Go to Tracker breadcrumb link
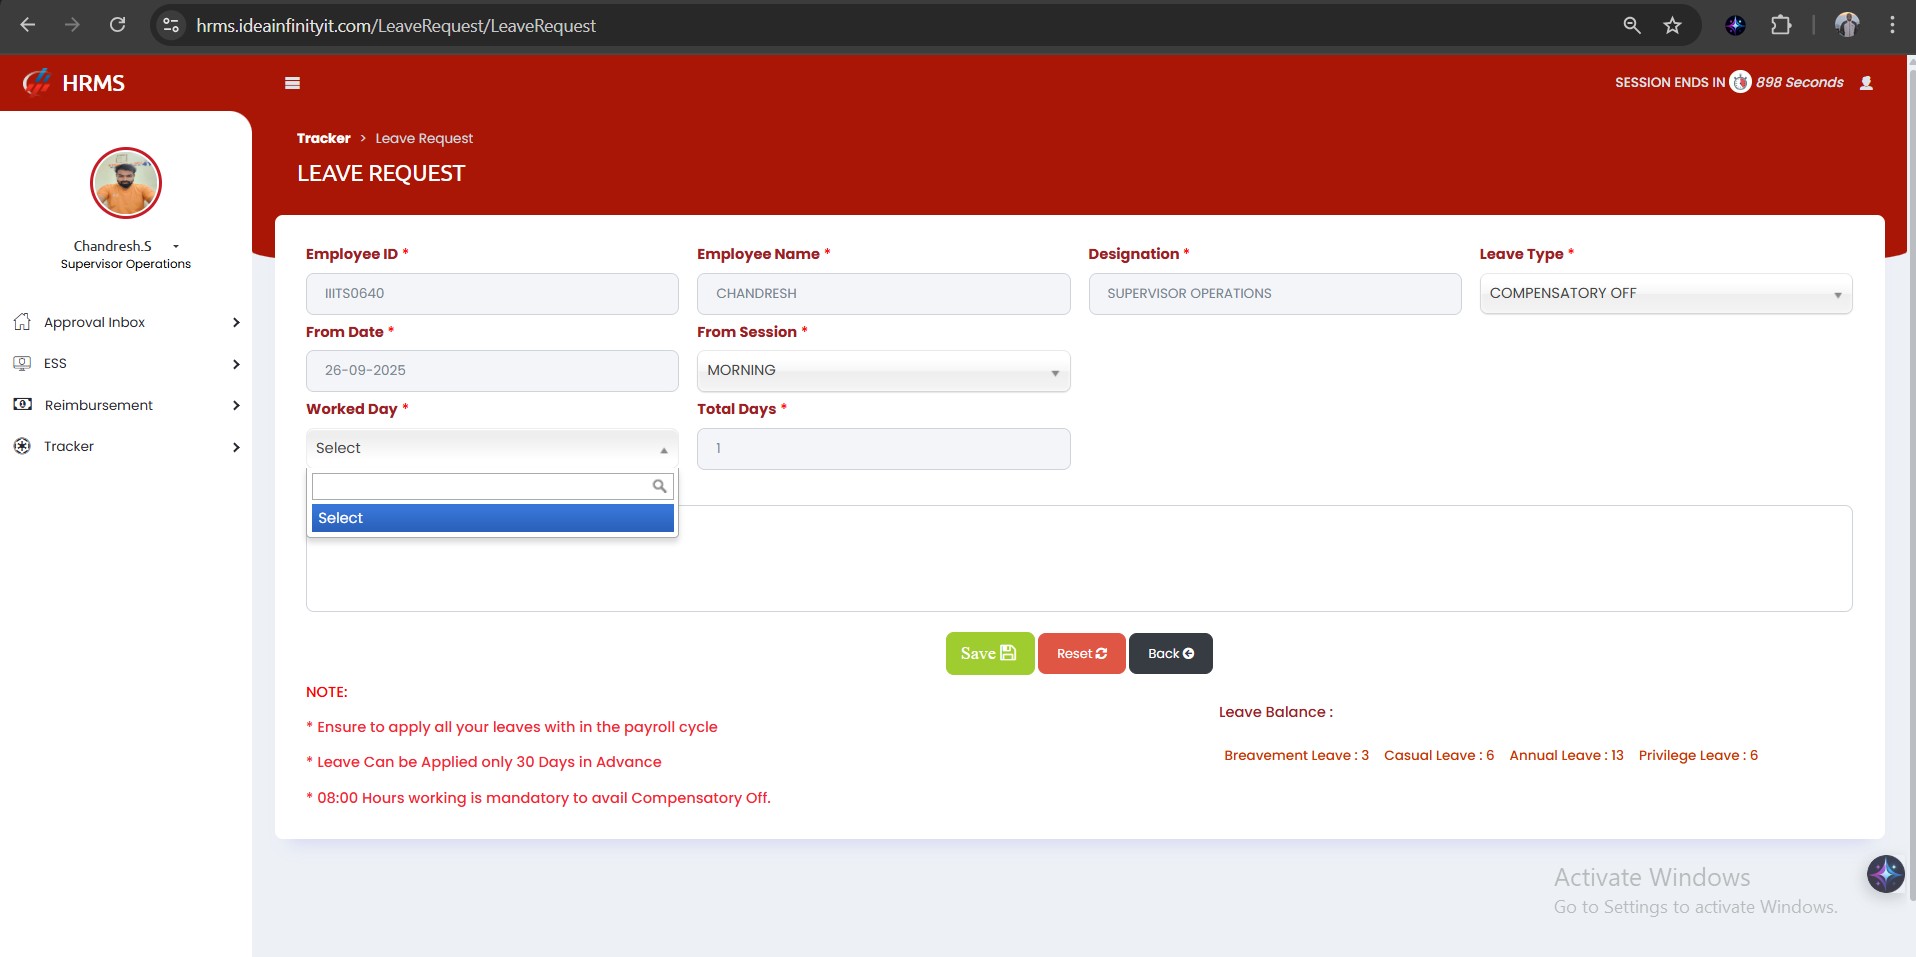Image resolution: width=1916 pixels, height=957 pixels. tap(323, 138)
